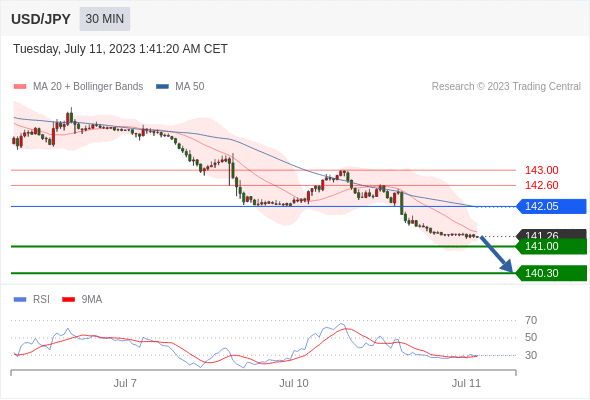The image size is (590, 400).
Task: Click the blue MA 50 legend swatch
Action: [162, 87]
